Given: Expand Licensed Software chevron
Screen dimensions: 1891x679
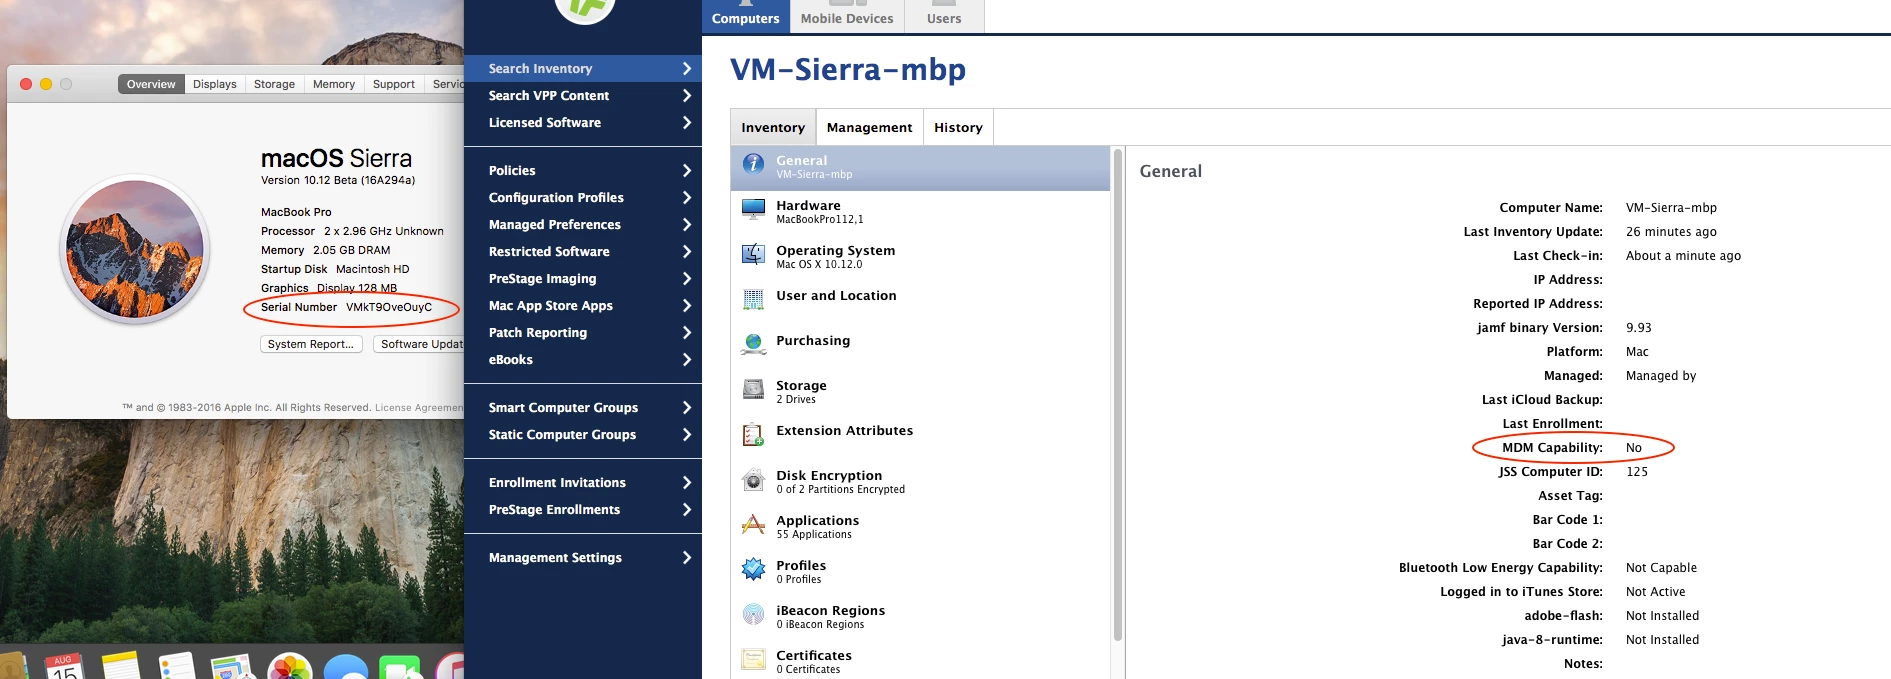Looking at the screenshot, I should click(686, 122).
